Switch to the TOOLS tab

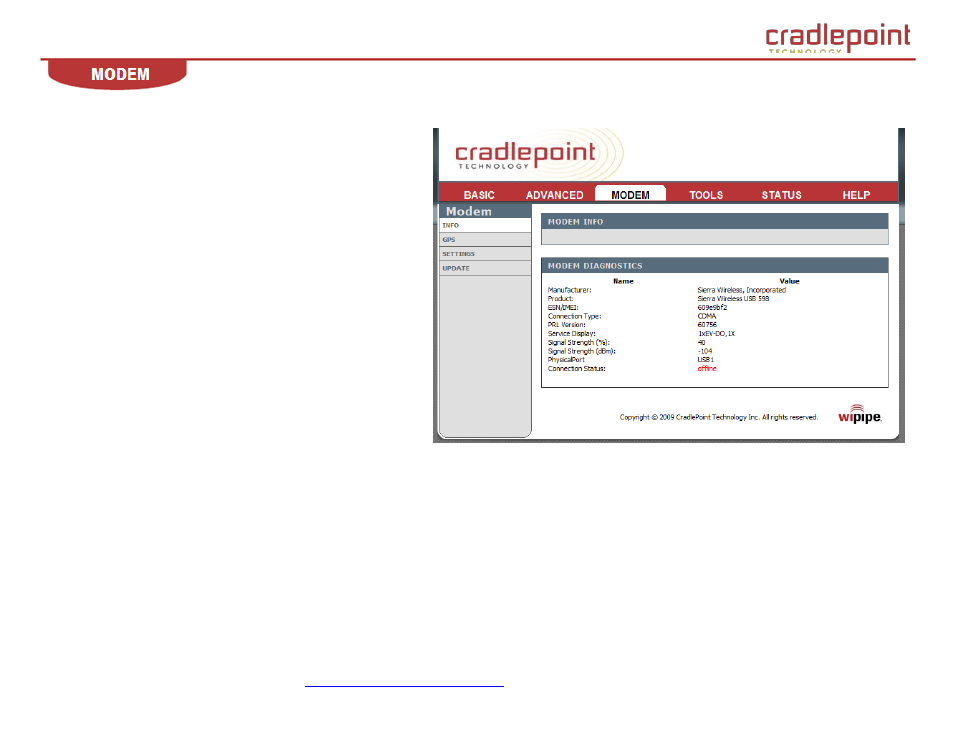click(706, 195)
